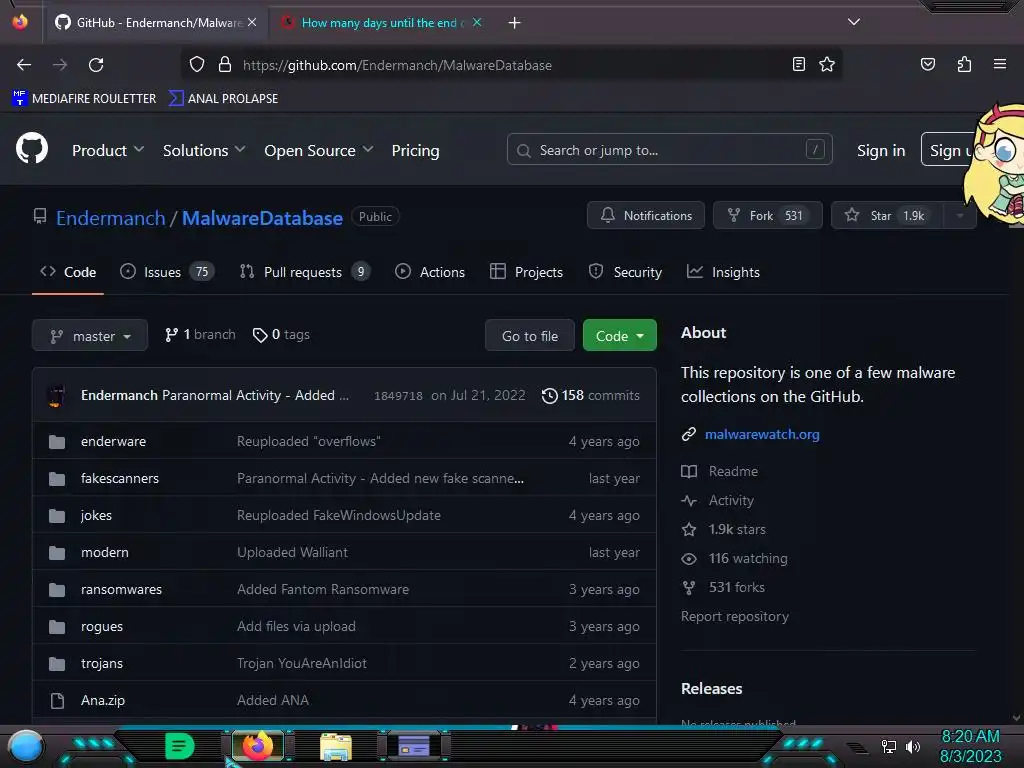1024x768 pixels.
Task: Open a new tab with plus icon
Action: [x=515, y=23]
